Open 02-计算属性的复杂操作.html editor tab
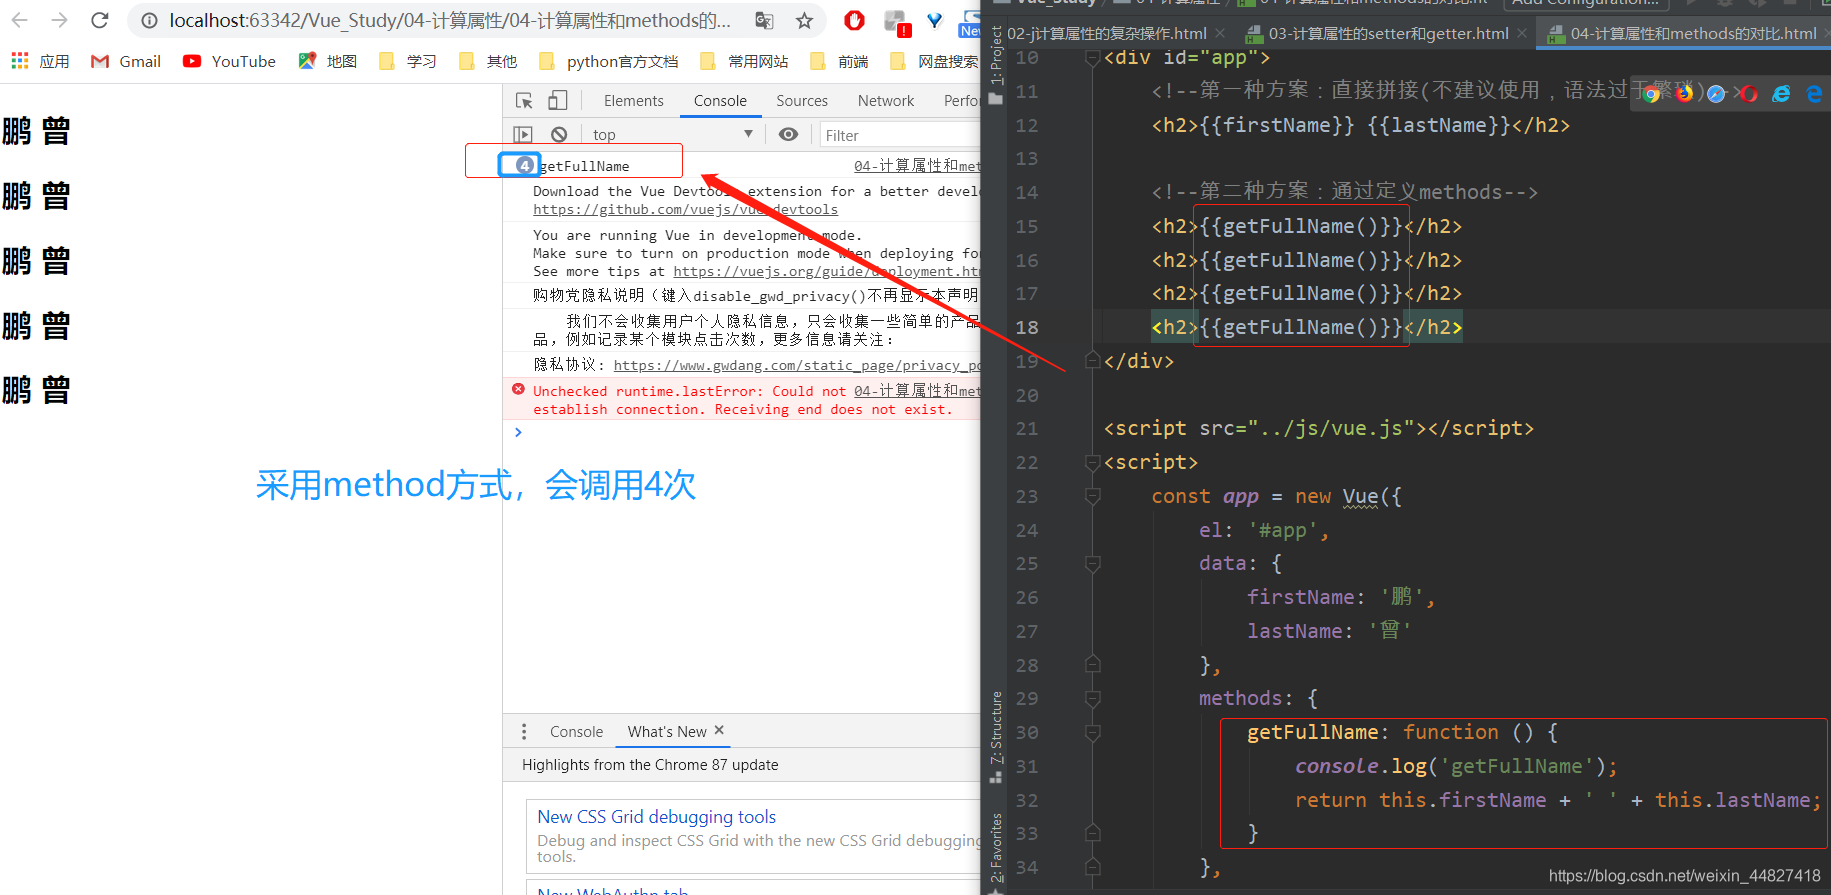This screenshot has height=895, width=1831. (x=1107, y=34)
